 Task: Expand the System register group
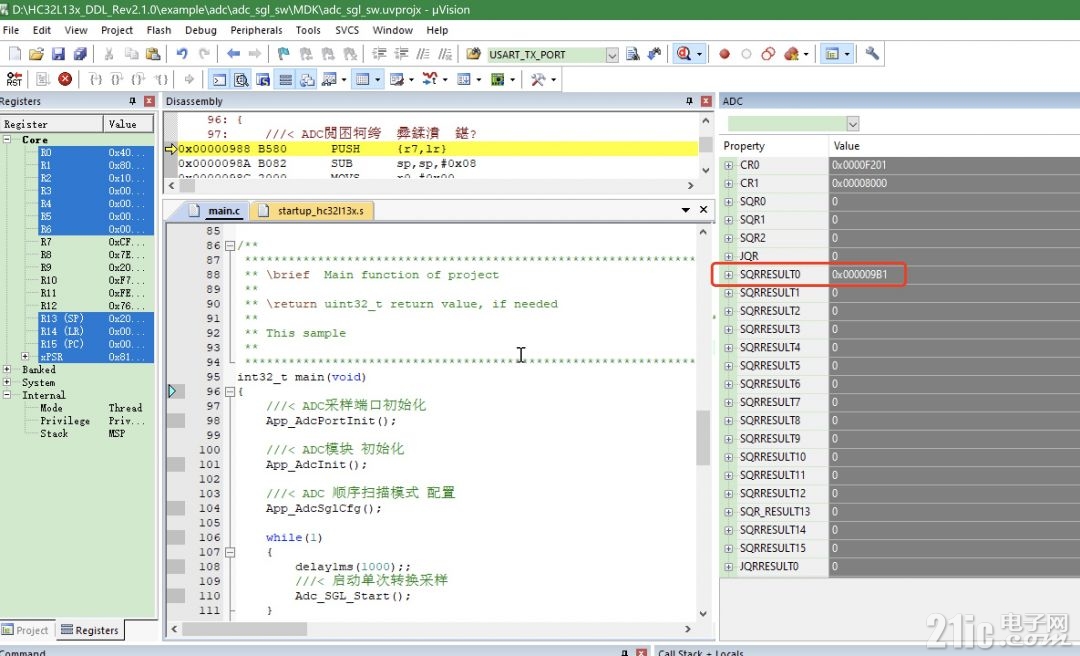point(8,382)
